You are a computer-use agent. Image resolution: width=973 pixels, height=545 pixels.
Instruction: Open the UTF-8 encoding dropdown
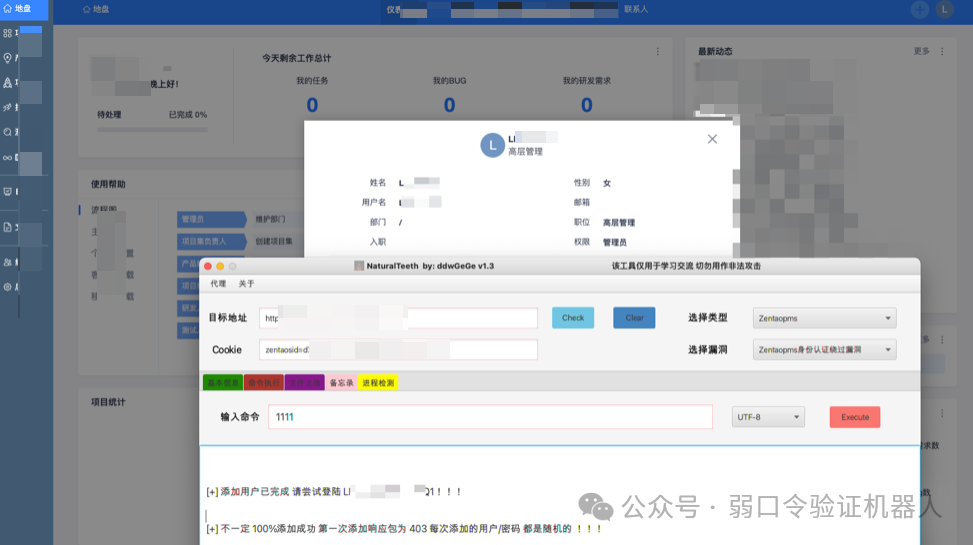pos(768,417)
